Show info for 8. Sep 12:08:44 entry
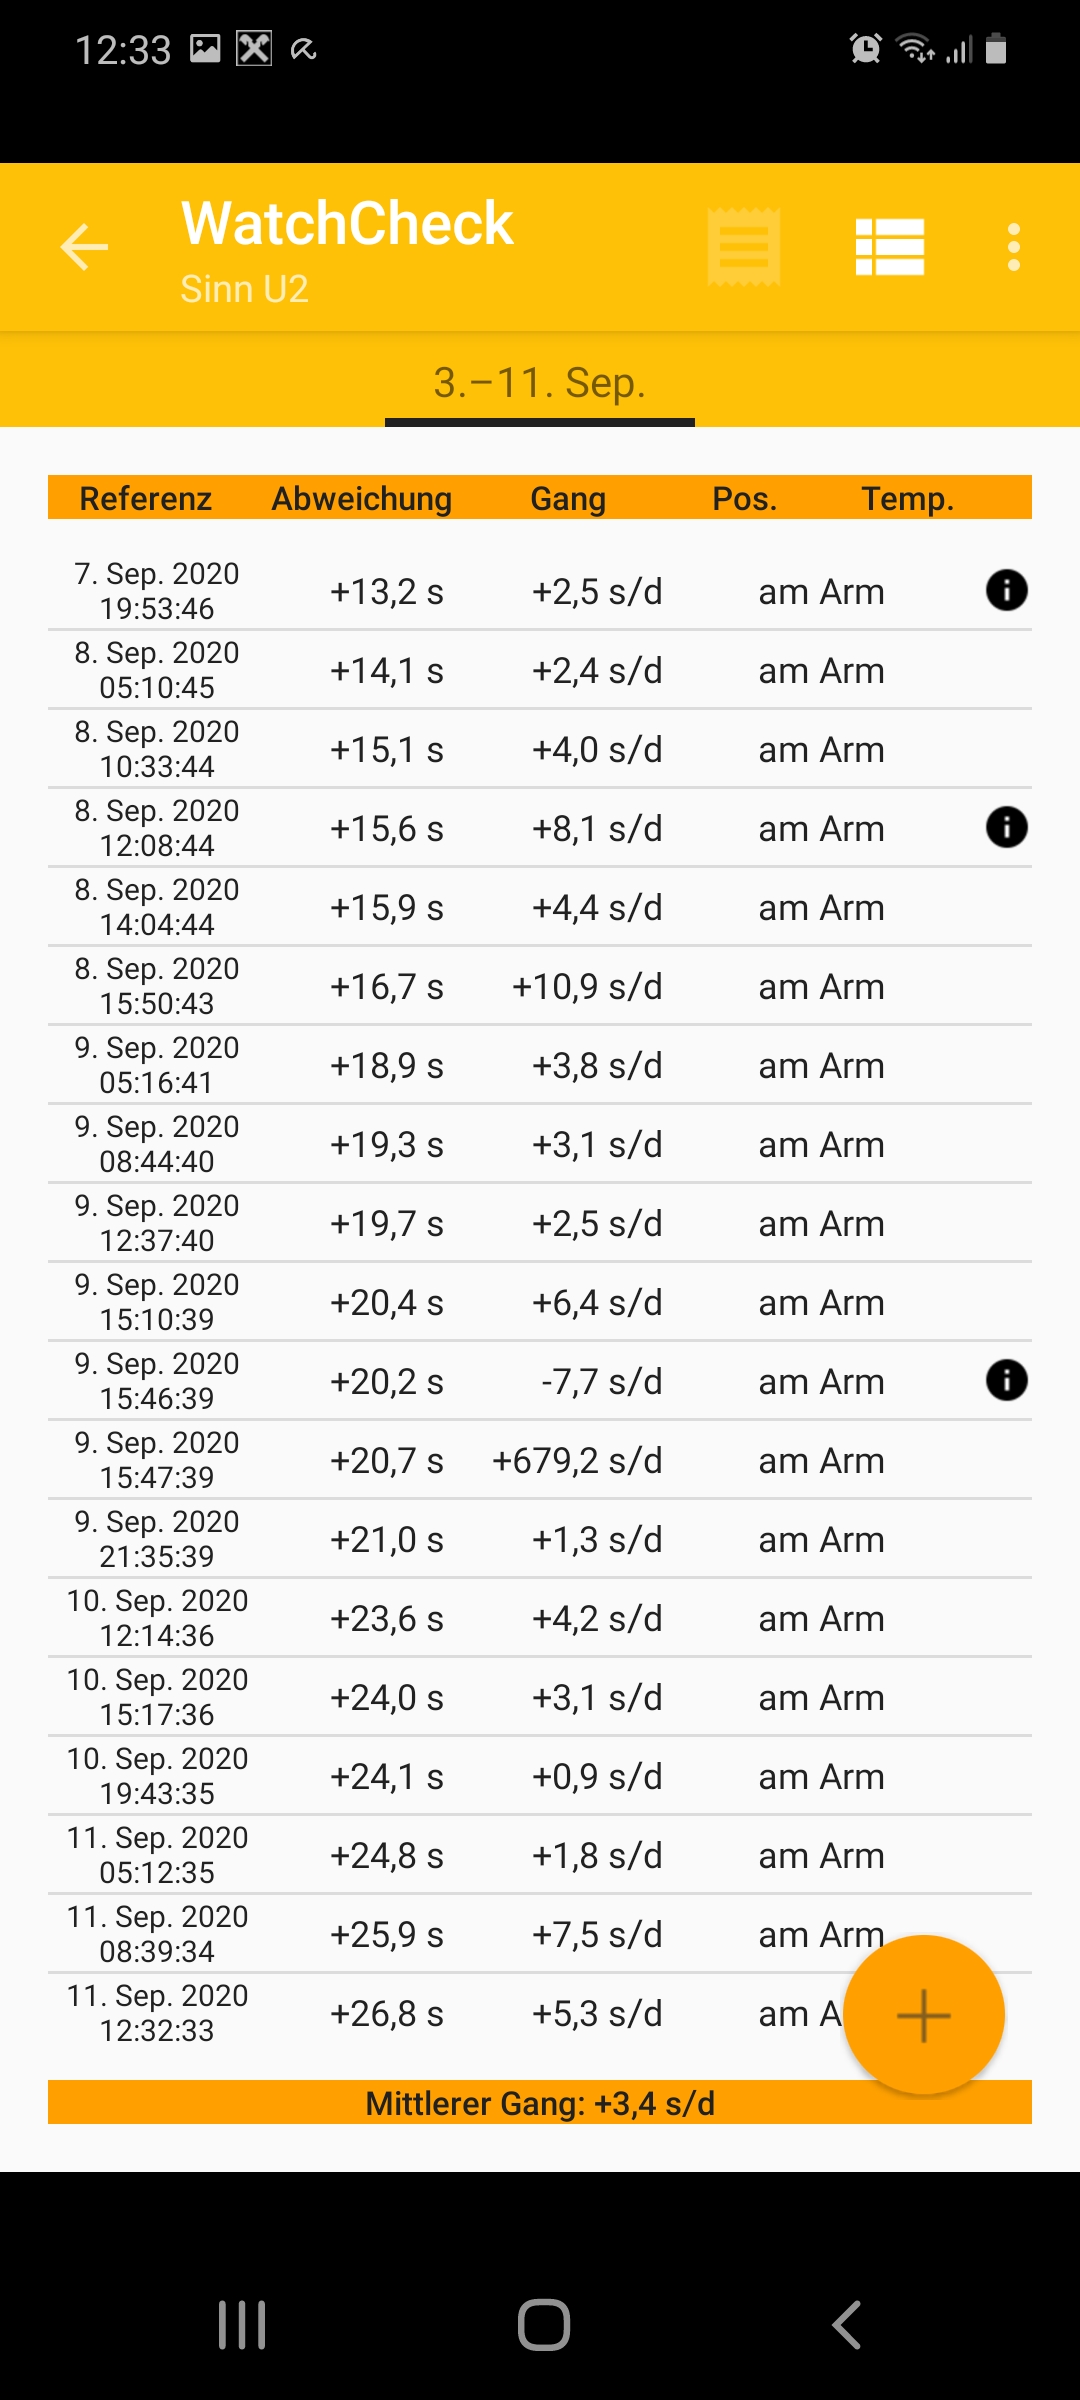The height and width of the screenshot is (2400, 1080). click(1006, 828)
